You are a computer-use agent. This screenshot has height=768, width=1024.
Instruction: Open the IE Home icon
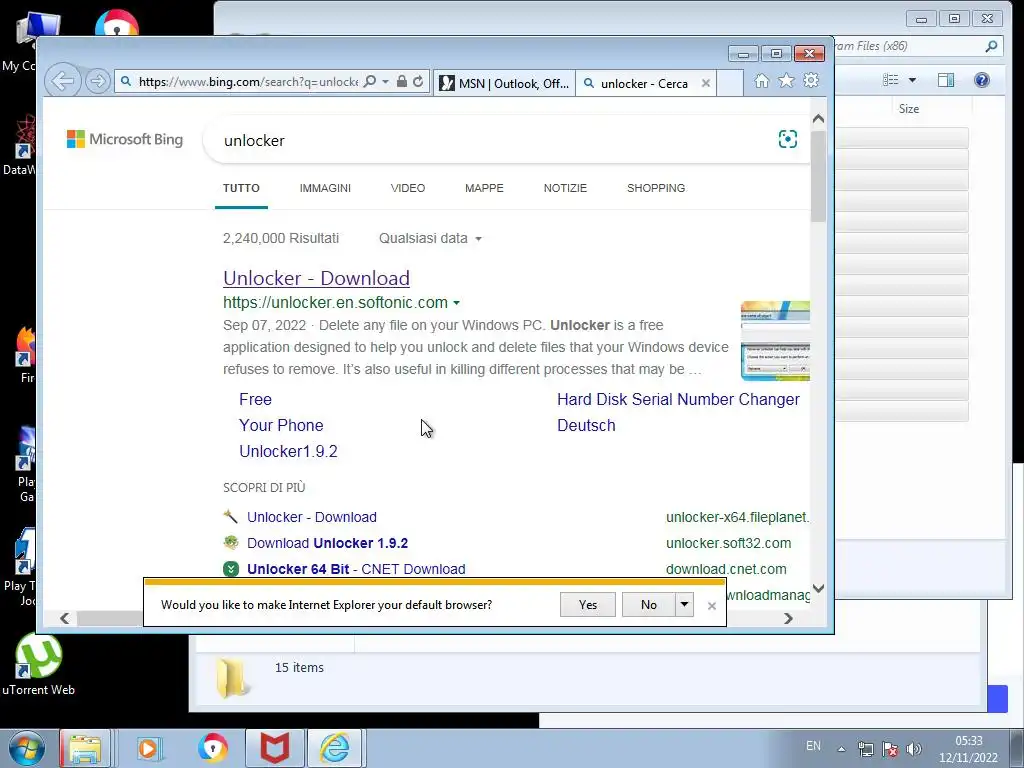click(x=761, y=80)
